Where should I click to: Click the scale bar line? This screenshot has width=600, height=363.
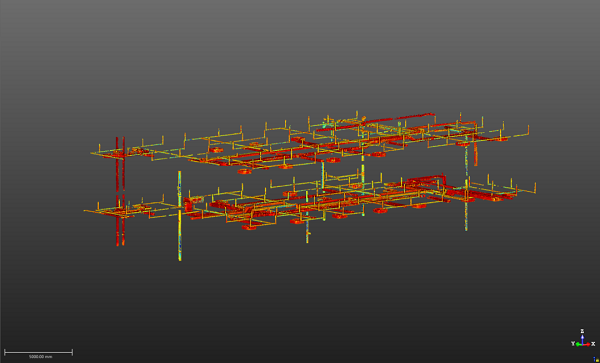tap(38, 352)
